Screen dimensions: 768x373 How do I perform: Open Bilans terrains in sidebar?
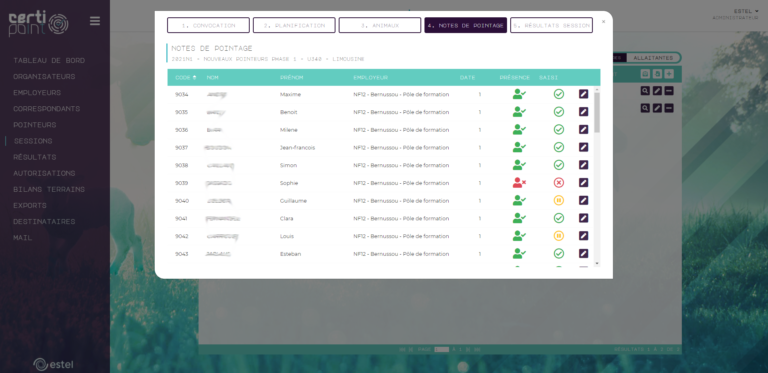(49, 189)
